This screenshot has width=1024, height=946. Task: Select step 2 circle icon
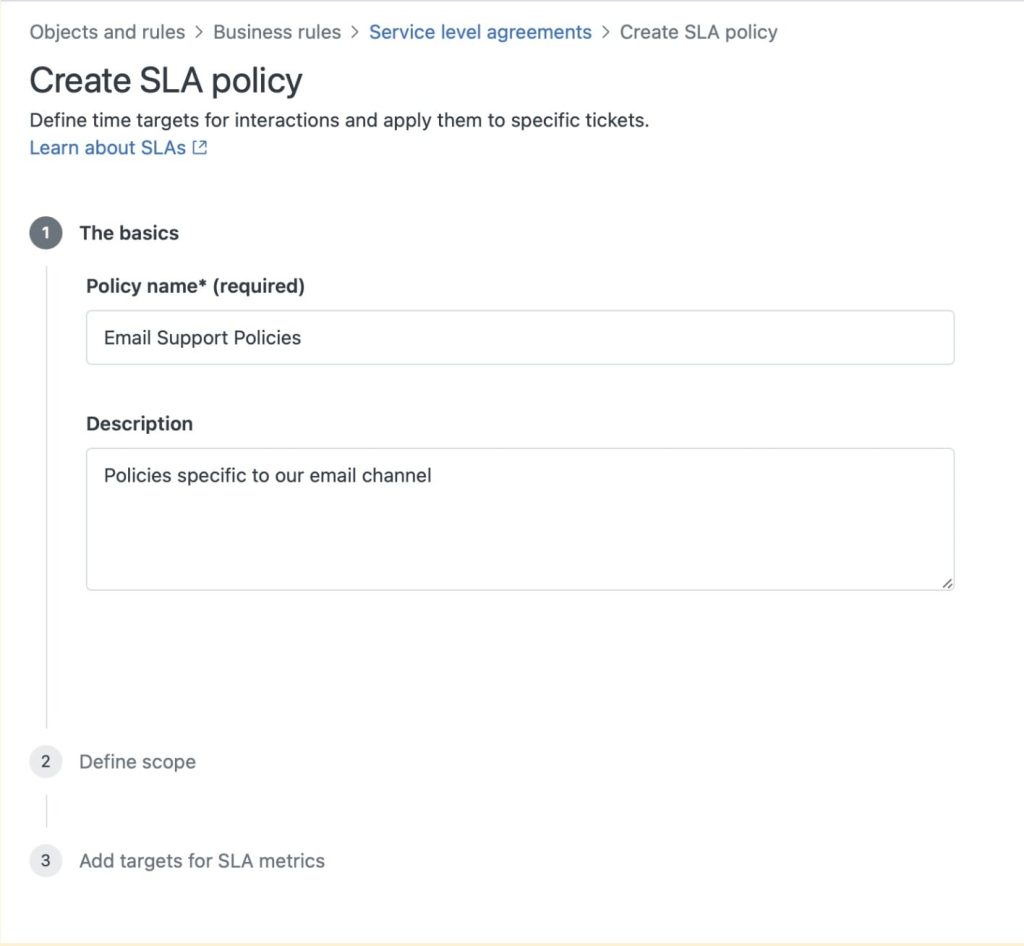pyautogui.click(x=46, y=761)
